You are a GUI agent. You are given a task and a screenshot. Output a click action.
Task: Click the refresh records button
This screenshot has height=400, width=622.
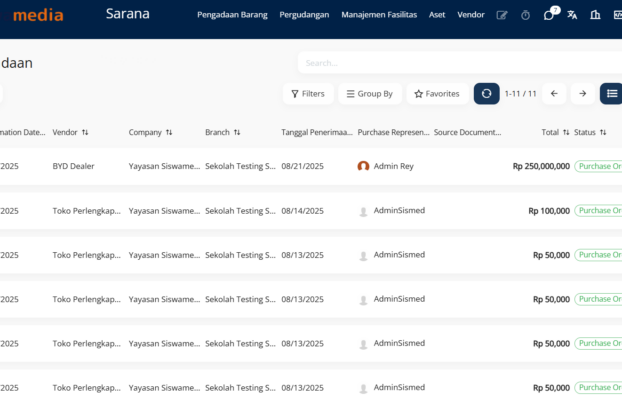(x=486, y=94)
